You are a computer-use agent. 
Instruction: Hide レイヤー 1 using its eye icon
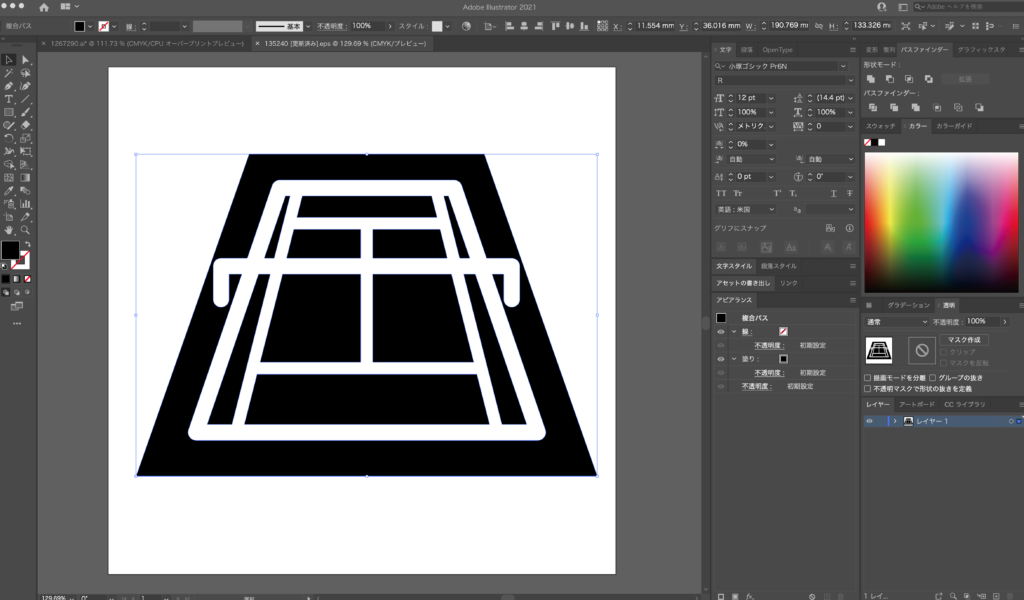869,422
